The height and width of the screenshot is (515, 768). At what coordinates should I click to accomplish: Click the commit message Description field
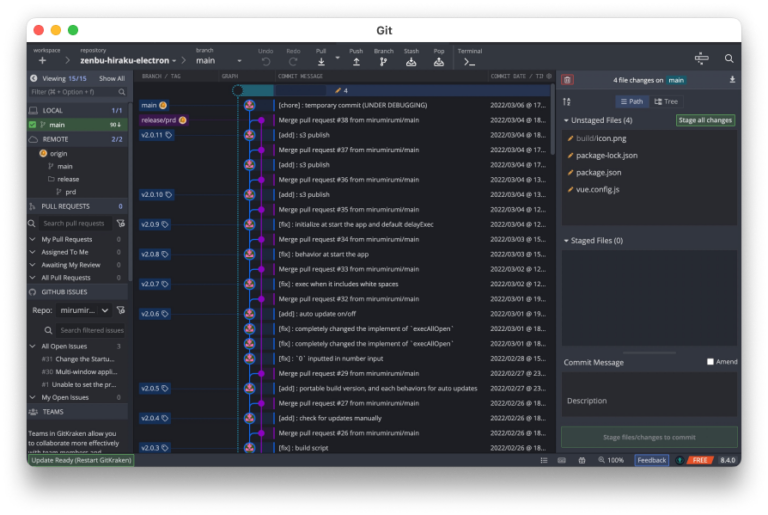(649, 400)
